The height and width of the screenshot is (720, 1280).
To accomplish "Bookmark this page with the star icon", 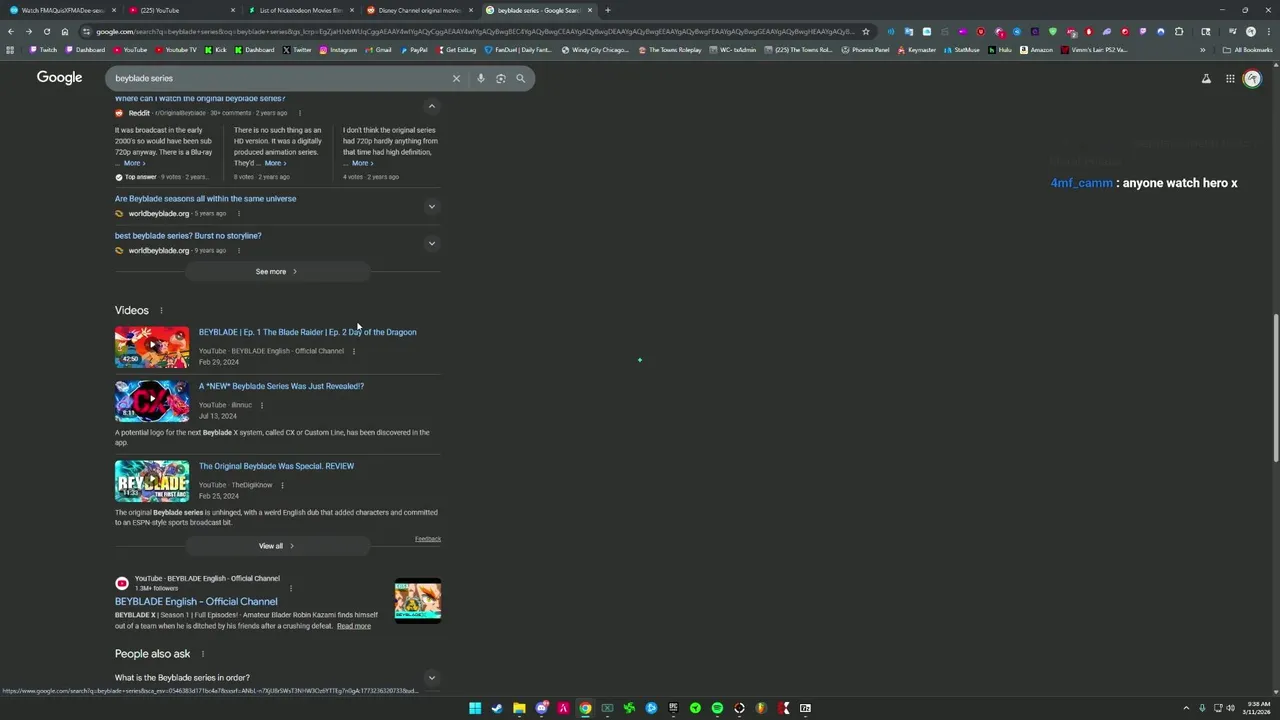I will (x=866, y=31).
